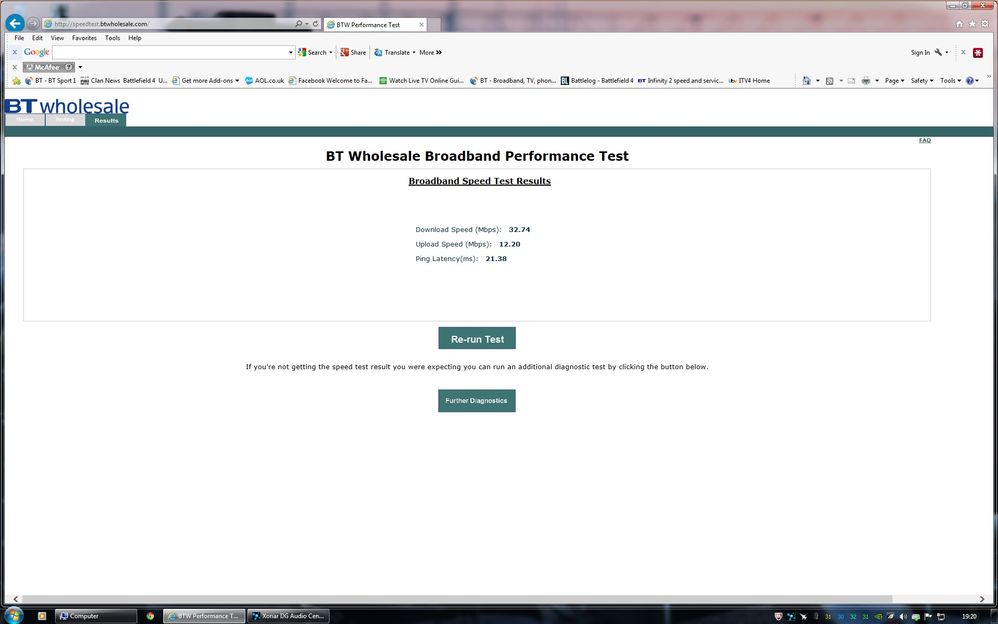The image size is (998, 624).
Task: Switch to Xonar DG Audio Center taskbar window
Action: pos(288,616)
